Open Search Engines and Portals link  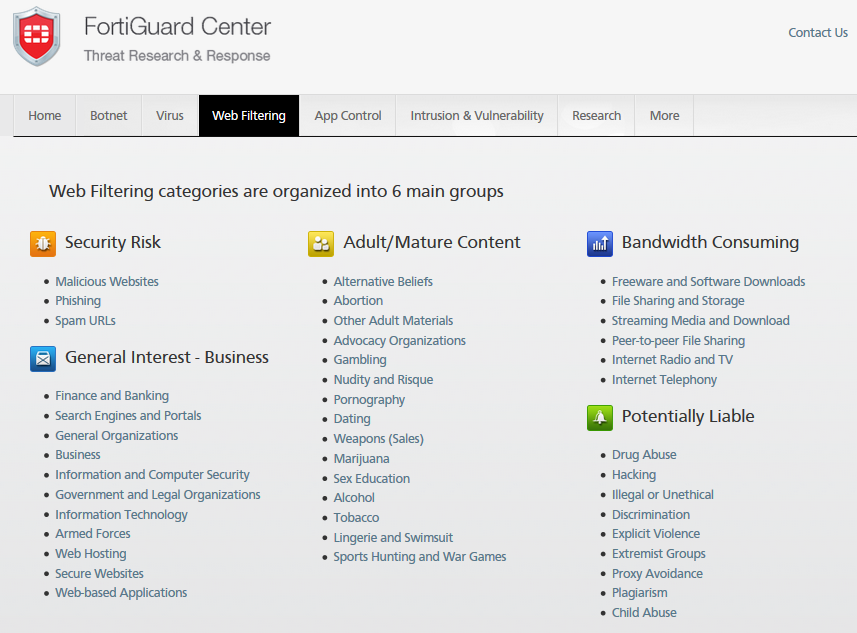(128, 416)
